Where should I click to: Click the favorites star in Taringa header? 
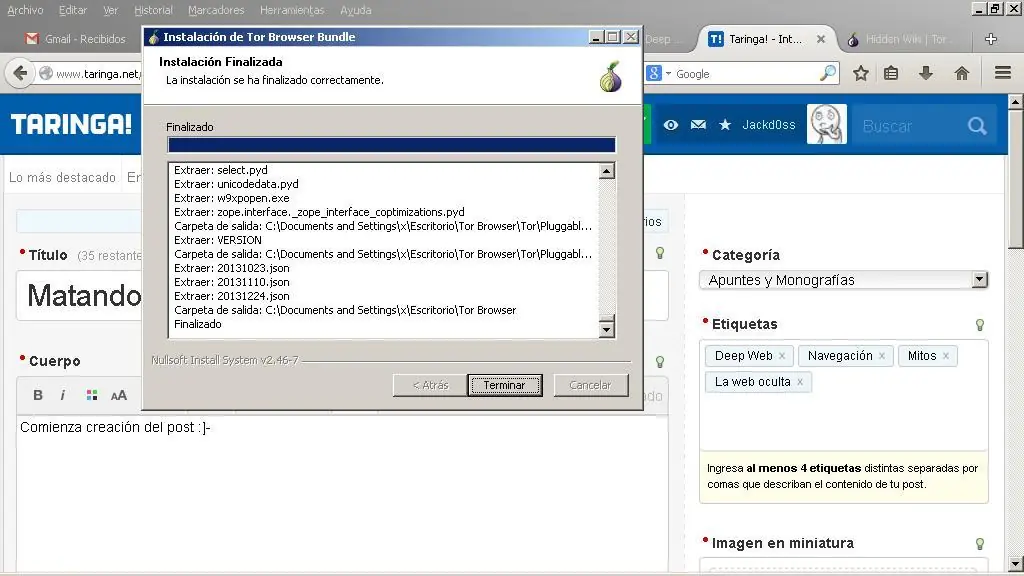click(725, 125)
